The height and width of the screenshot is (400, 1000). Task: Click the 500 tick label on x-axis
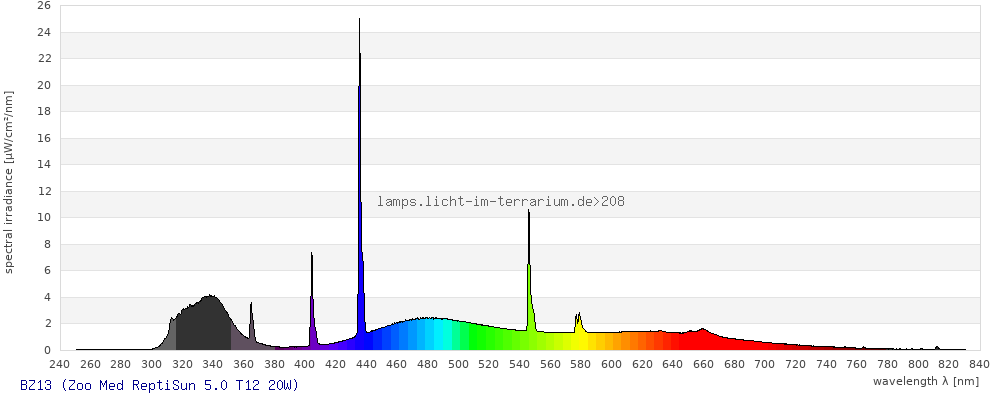point(458,364)
